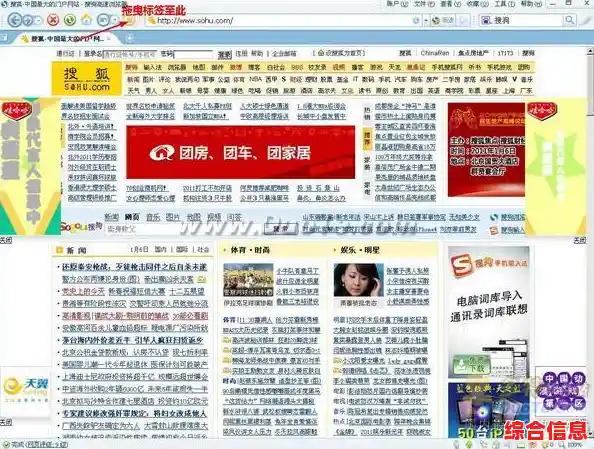Click the 搜狐 SOHU.com yellow logo

click(x=87, y=79)
